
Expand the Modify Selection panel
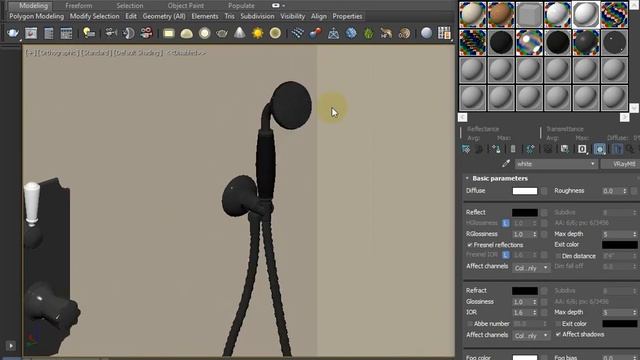pyautogui.click(x=94, y=16)
